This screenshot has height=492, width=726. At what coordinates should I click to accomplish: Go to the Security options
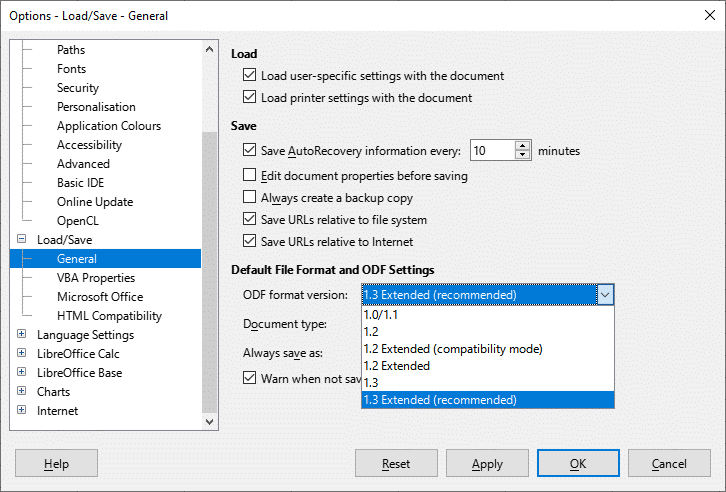click(x=78, y=87)
